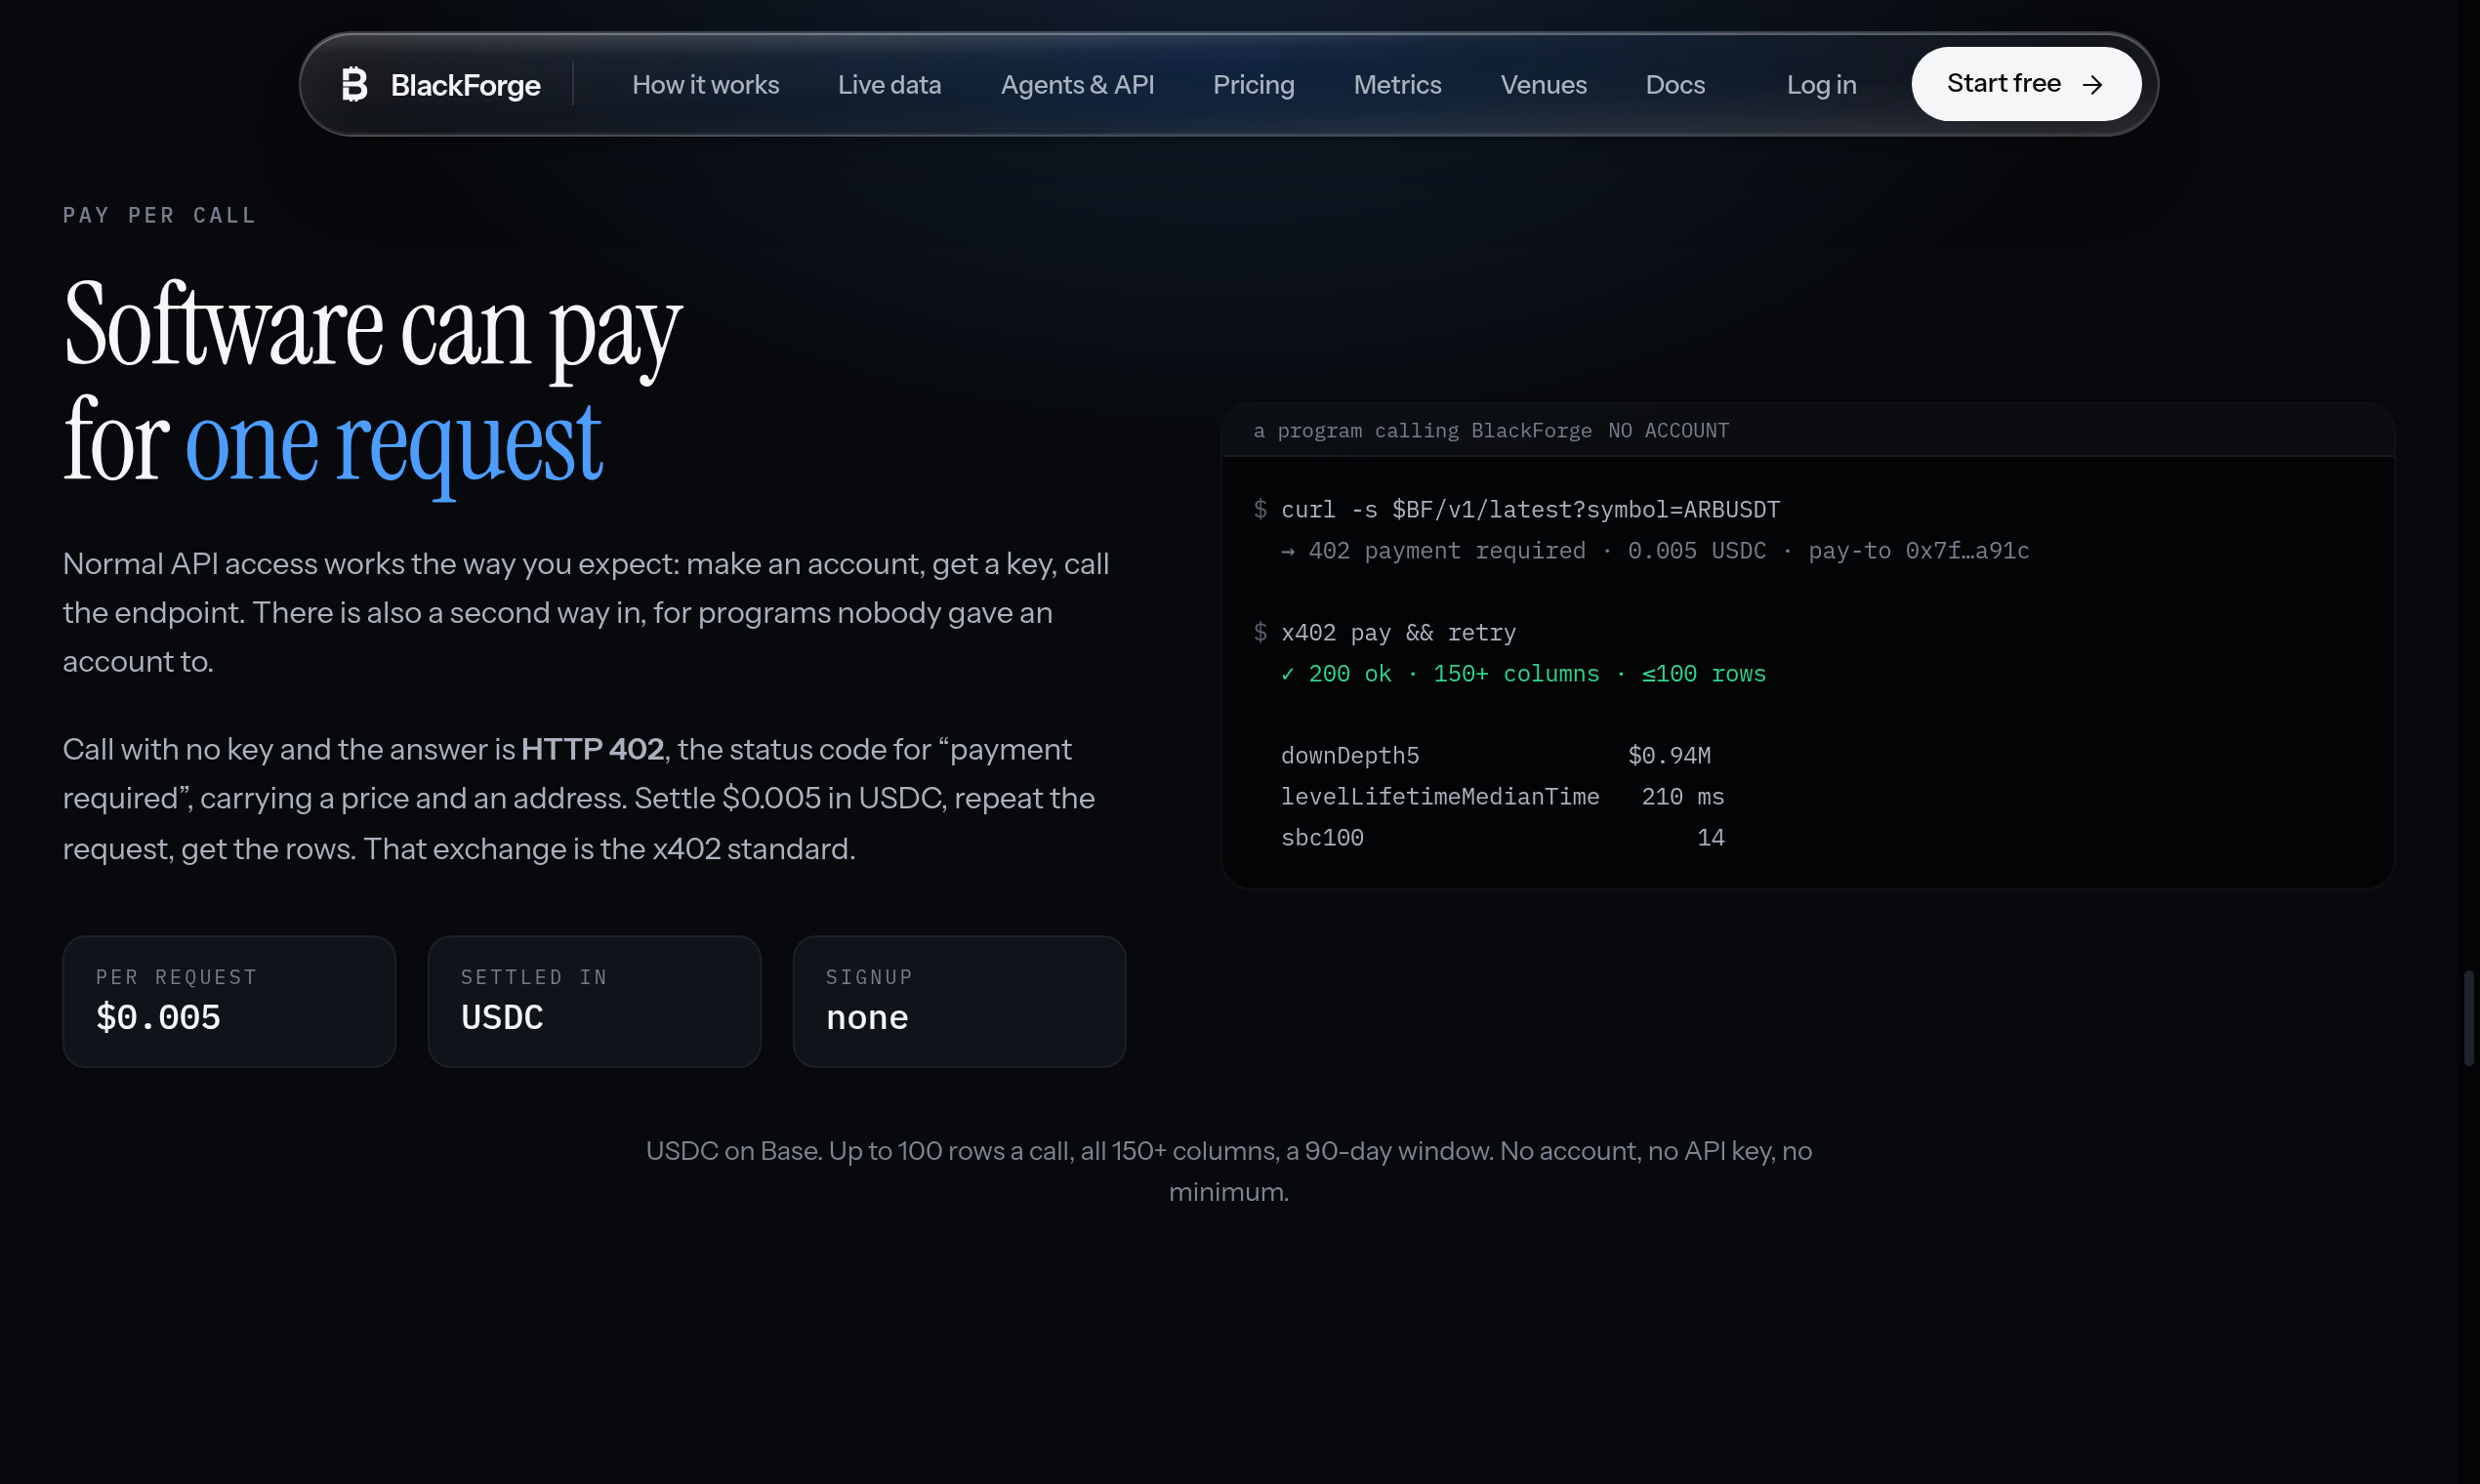Click the page scrollbar thumb
This screenshot has width=2480, height=1484.
tap(2468, 1017)
